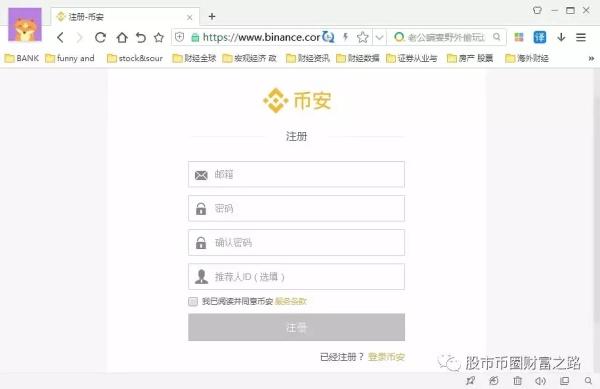Click the search magnifier in search box

497,37
